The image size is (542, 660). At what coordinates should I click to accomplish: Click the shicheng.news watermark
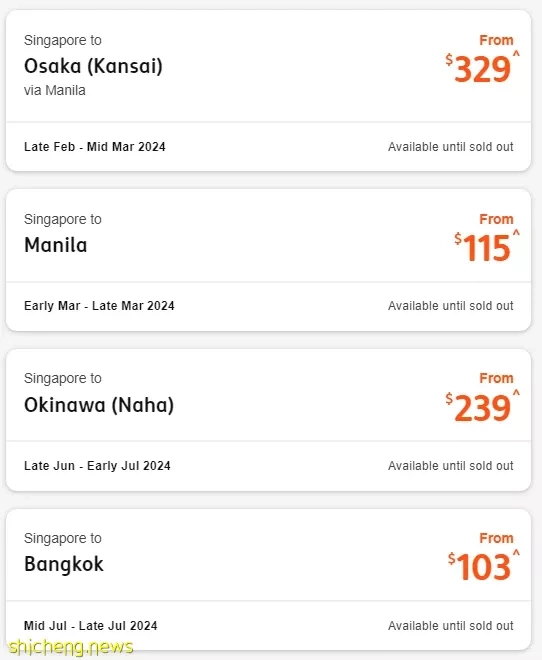point(71,647)
